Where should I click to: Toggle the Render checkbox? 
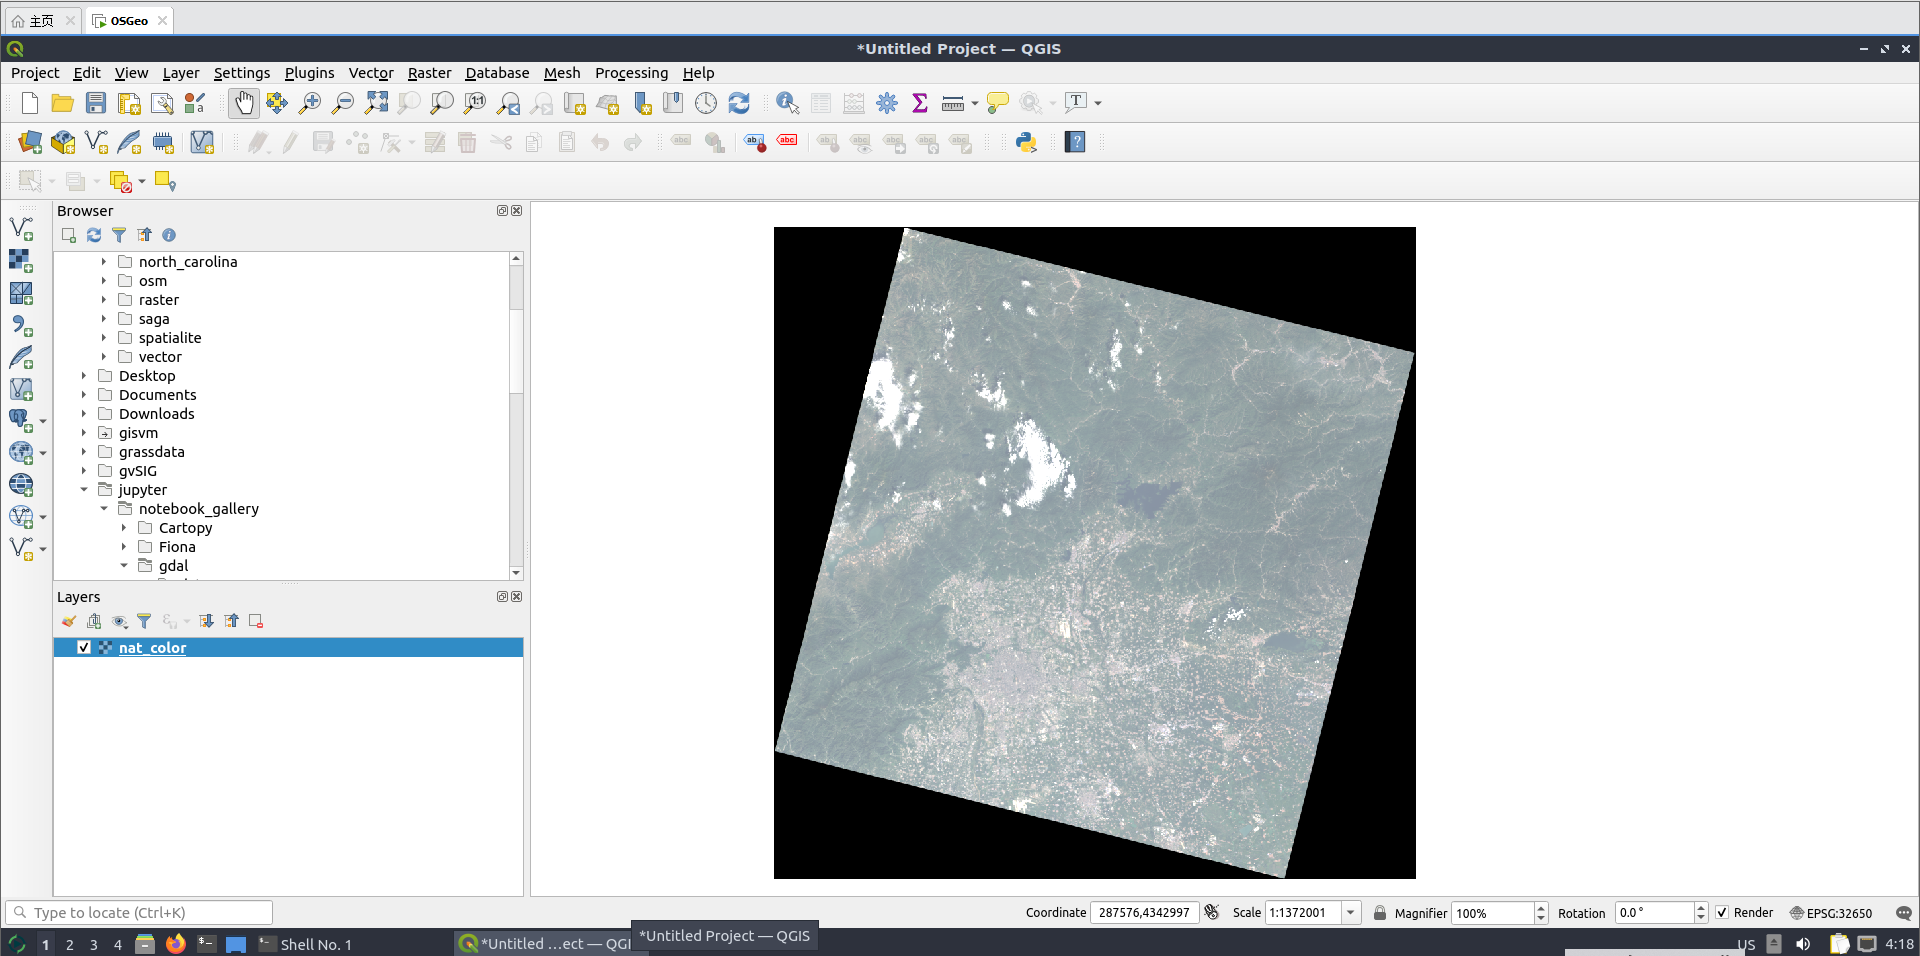tap(1722, 913)
